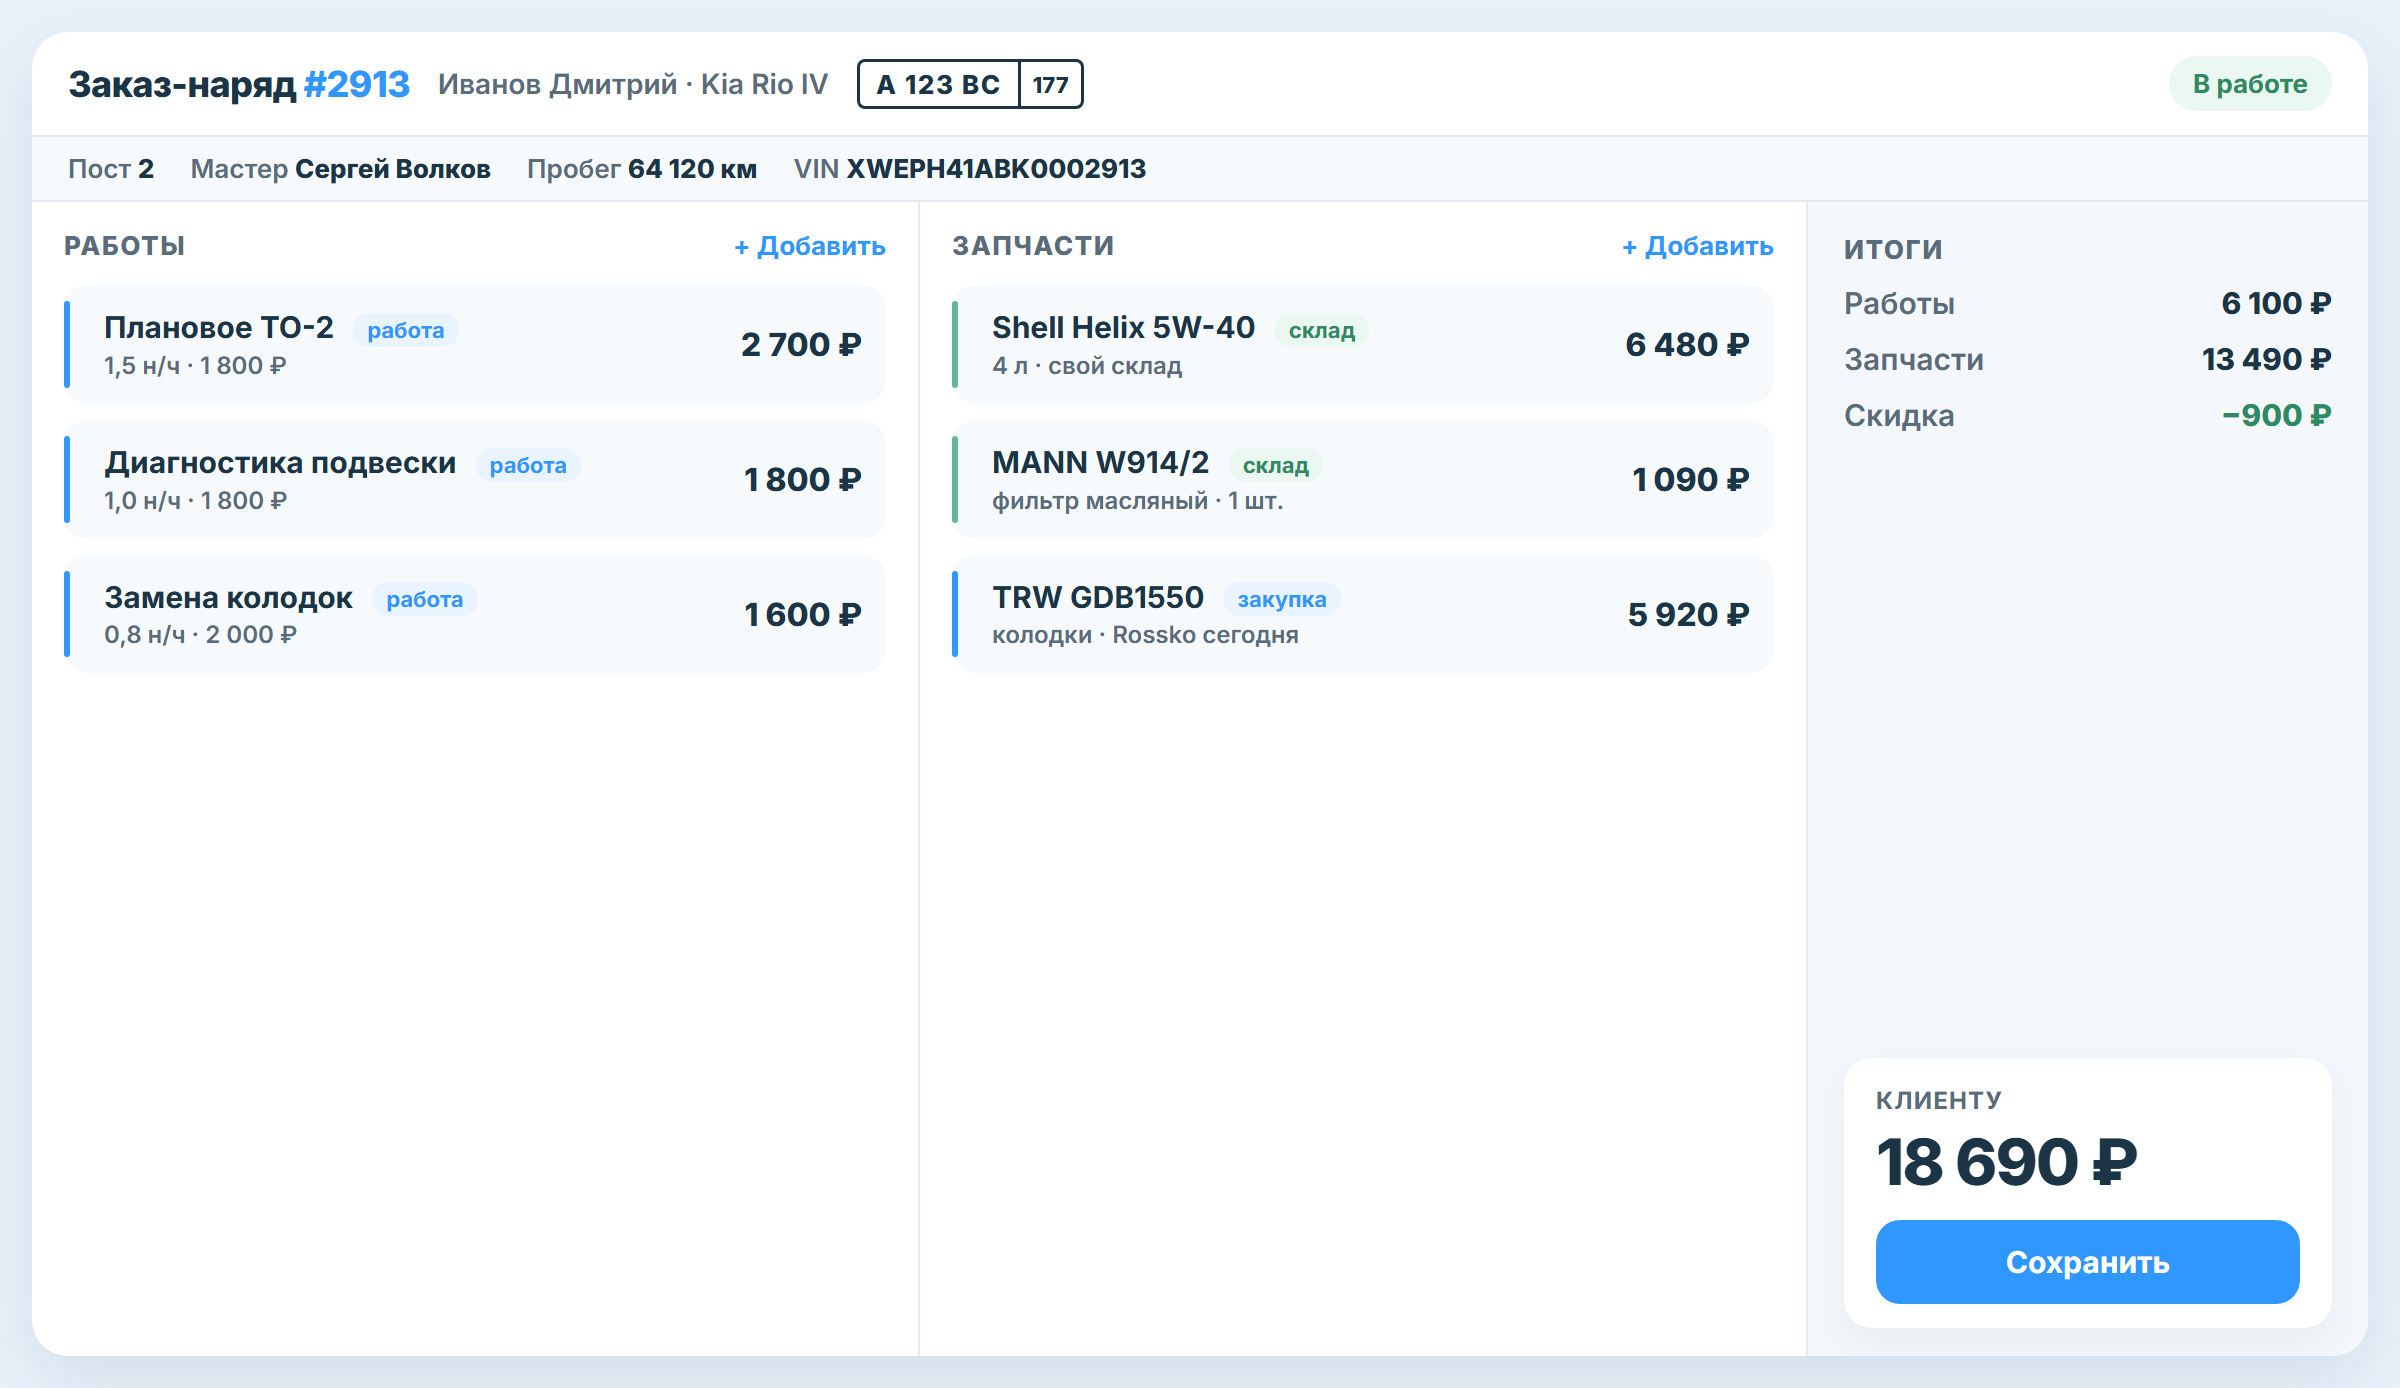The height and width of the screenshot is (1388, 2400).
Task: Click the работа tag on Плановое ТО-2
Action: coord(405,330)
